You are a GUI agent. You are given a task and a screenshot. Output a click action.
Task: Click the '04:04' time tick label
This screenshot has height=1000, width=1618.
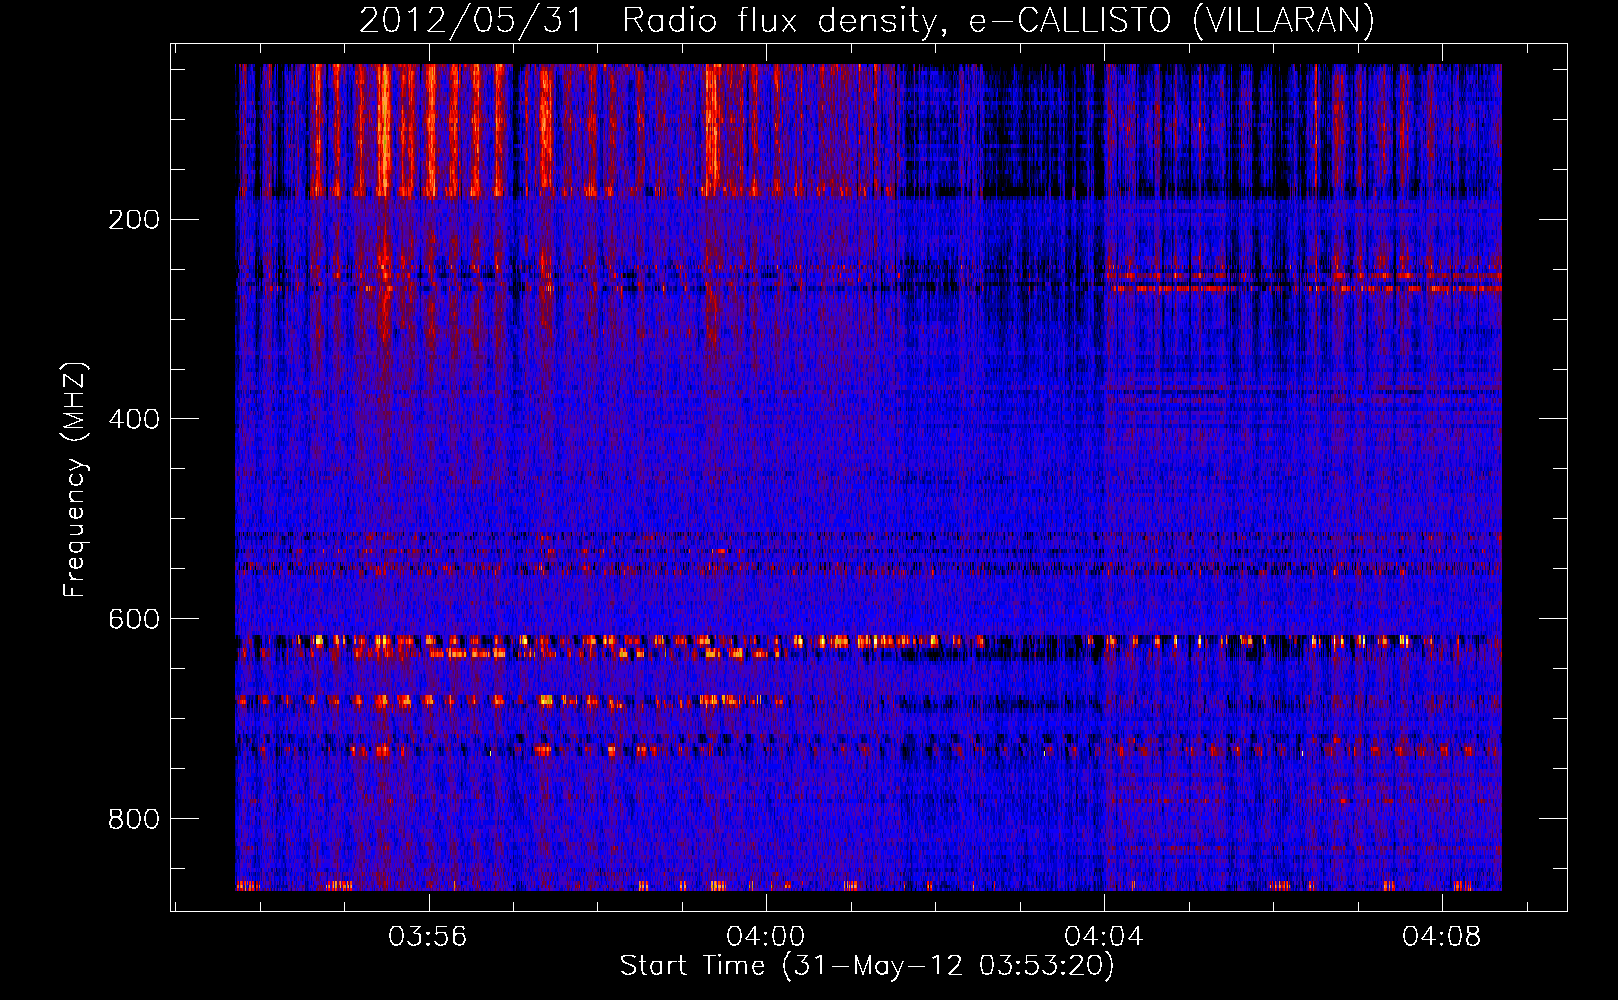(x=1104, y=936)
